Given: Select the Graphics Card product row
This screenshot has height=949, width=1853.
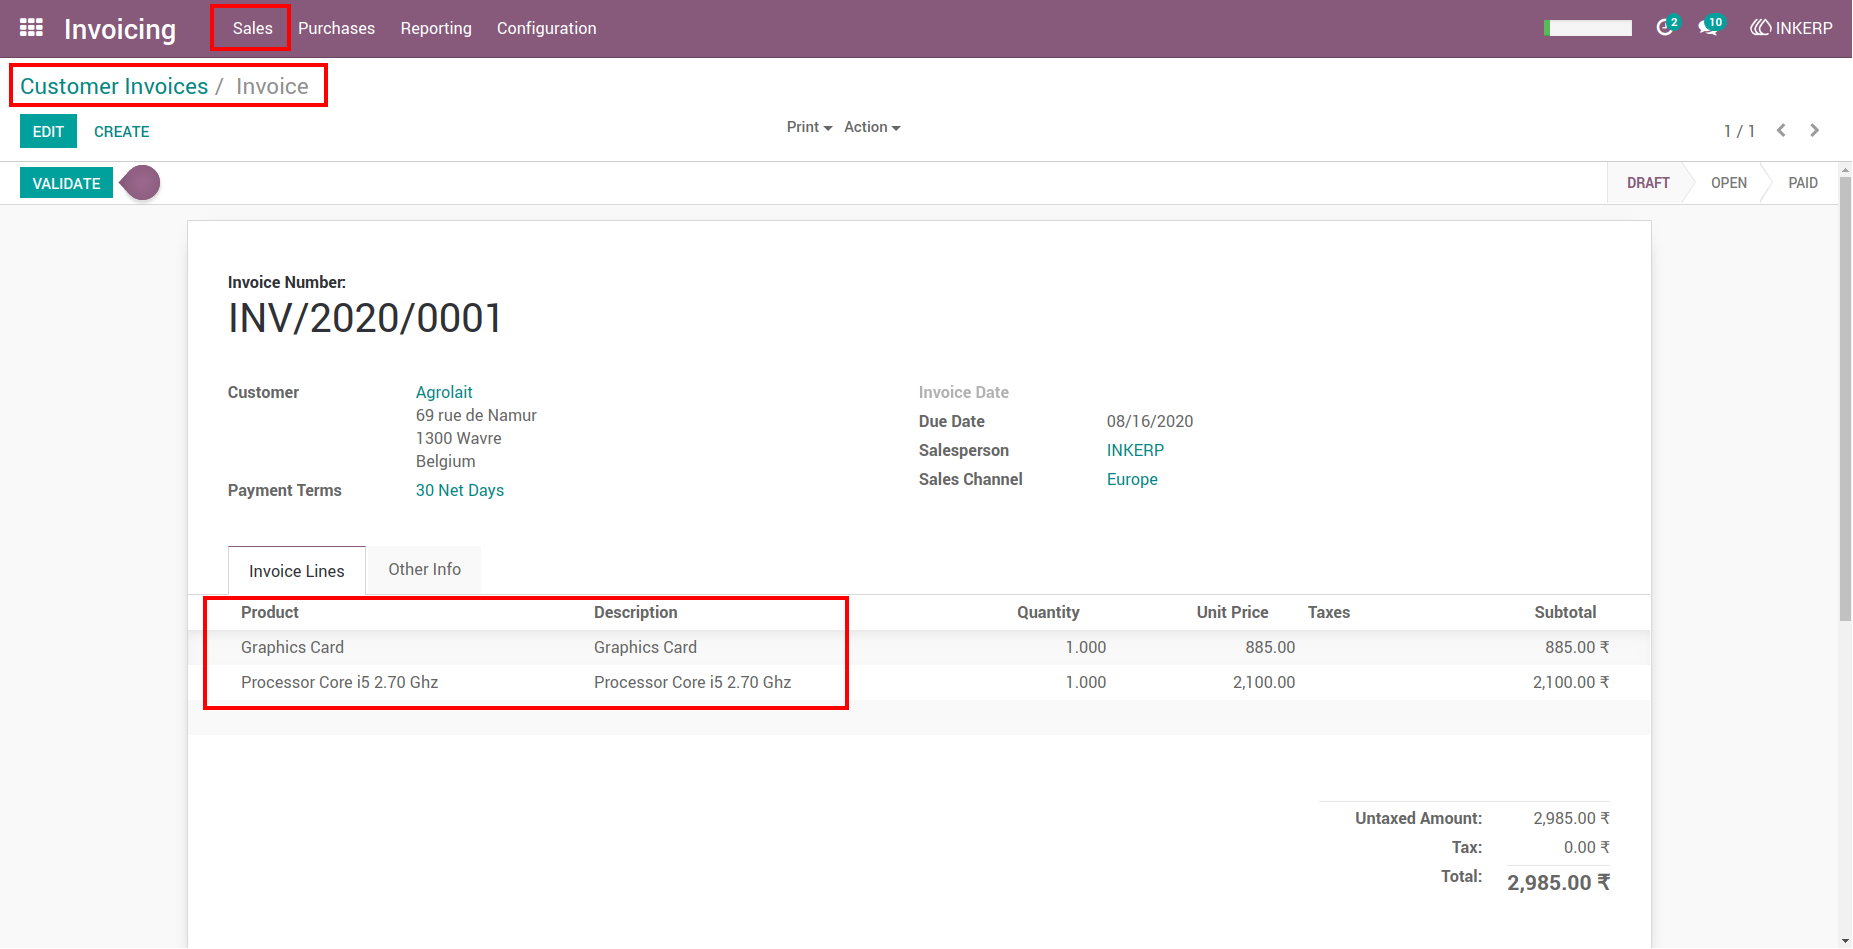Looking at the screenshot, I should click(x=919, y=647).
